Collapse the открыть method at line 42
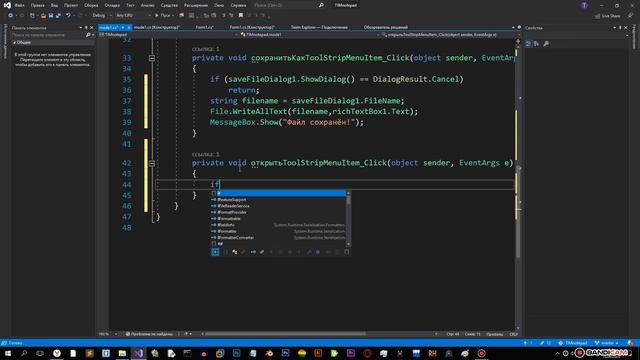 click(152, 163)
